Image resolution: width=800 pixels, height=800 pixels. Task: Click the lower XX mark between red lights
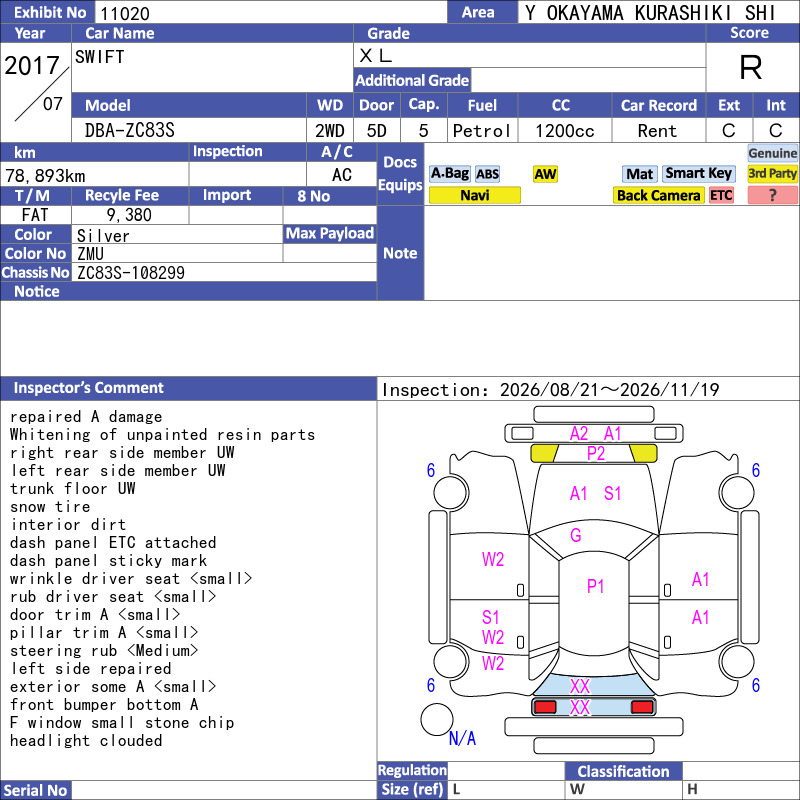click(x=580, y=708)
